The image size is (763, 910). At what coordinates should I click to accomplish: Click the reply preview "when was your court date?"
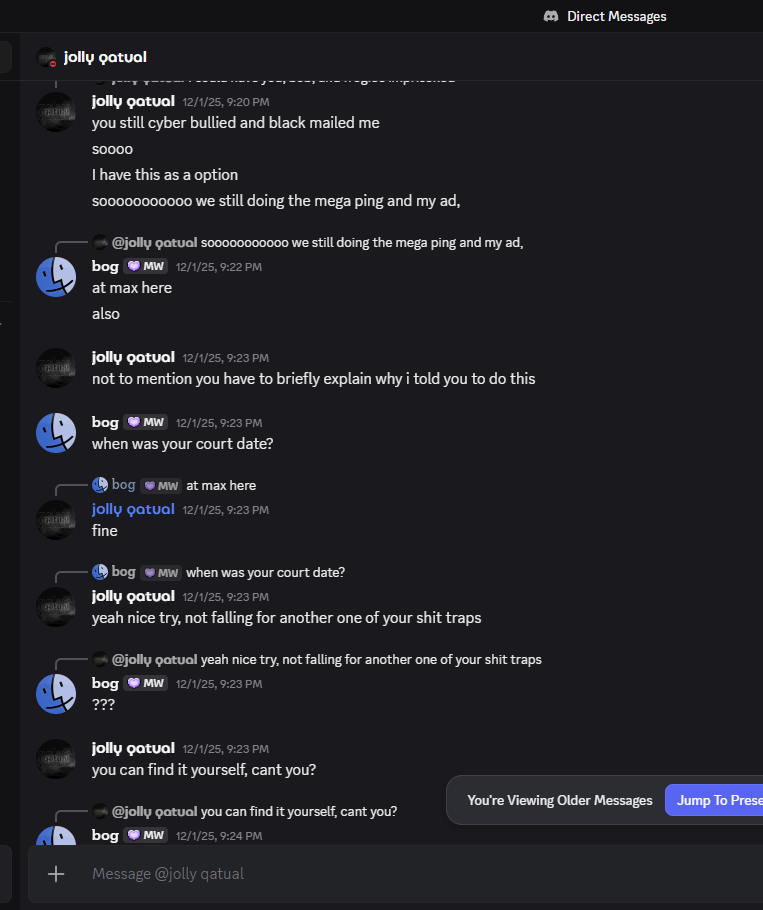coord(265,572)
